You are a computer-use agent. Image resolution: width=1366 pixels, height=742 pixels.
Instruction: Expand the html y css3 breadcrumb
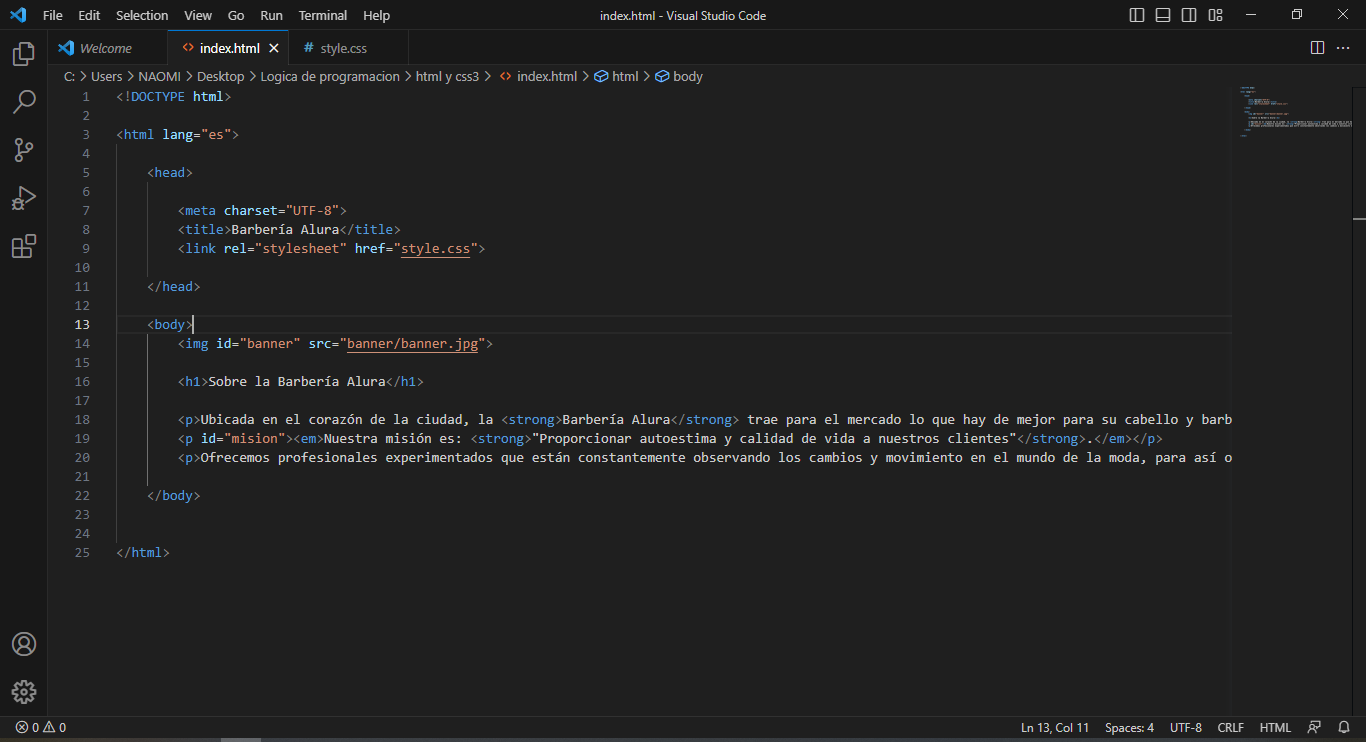point(447,76)
